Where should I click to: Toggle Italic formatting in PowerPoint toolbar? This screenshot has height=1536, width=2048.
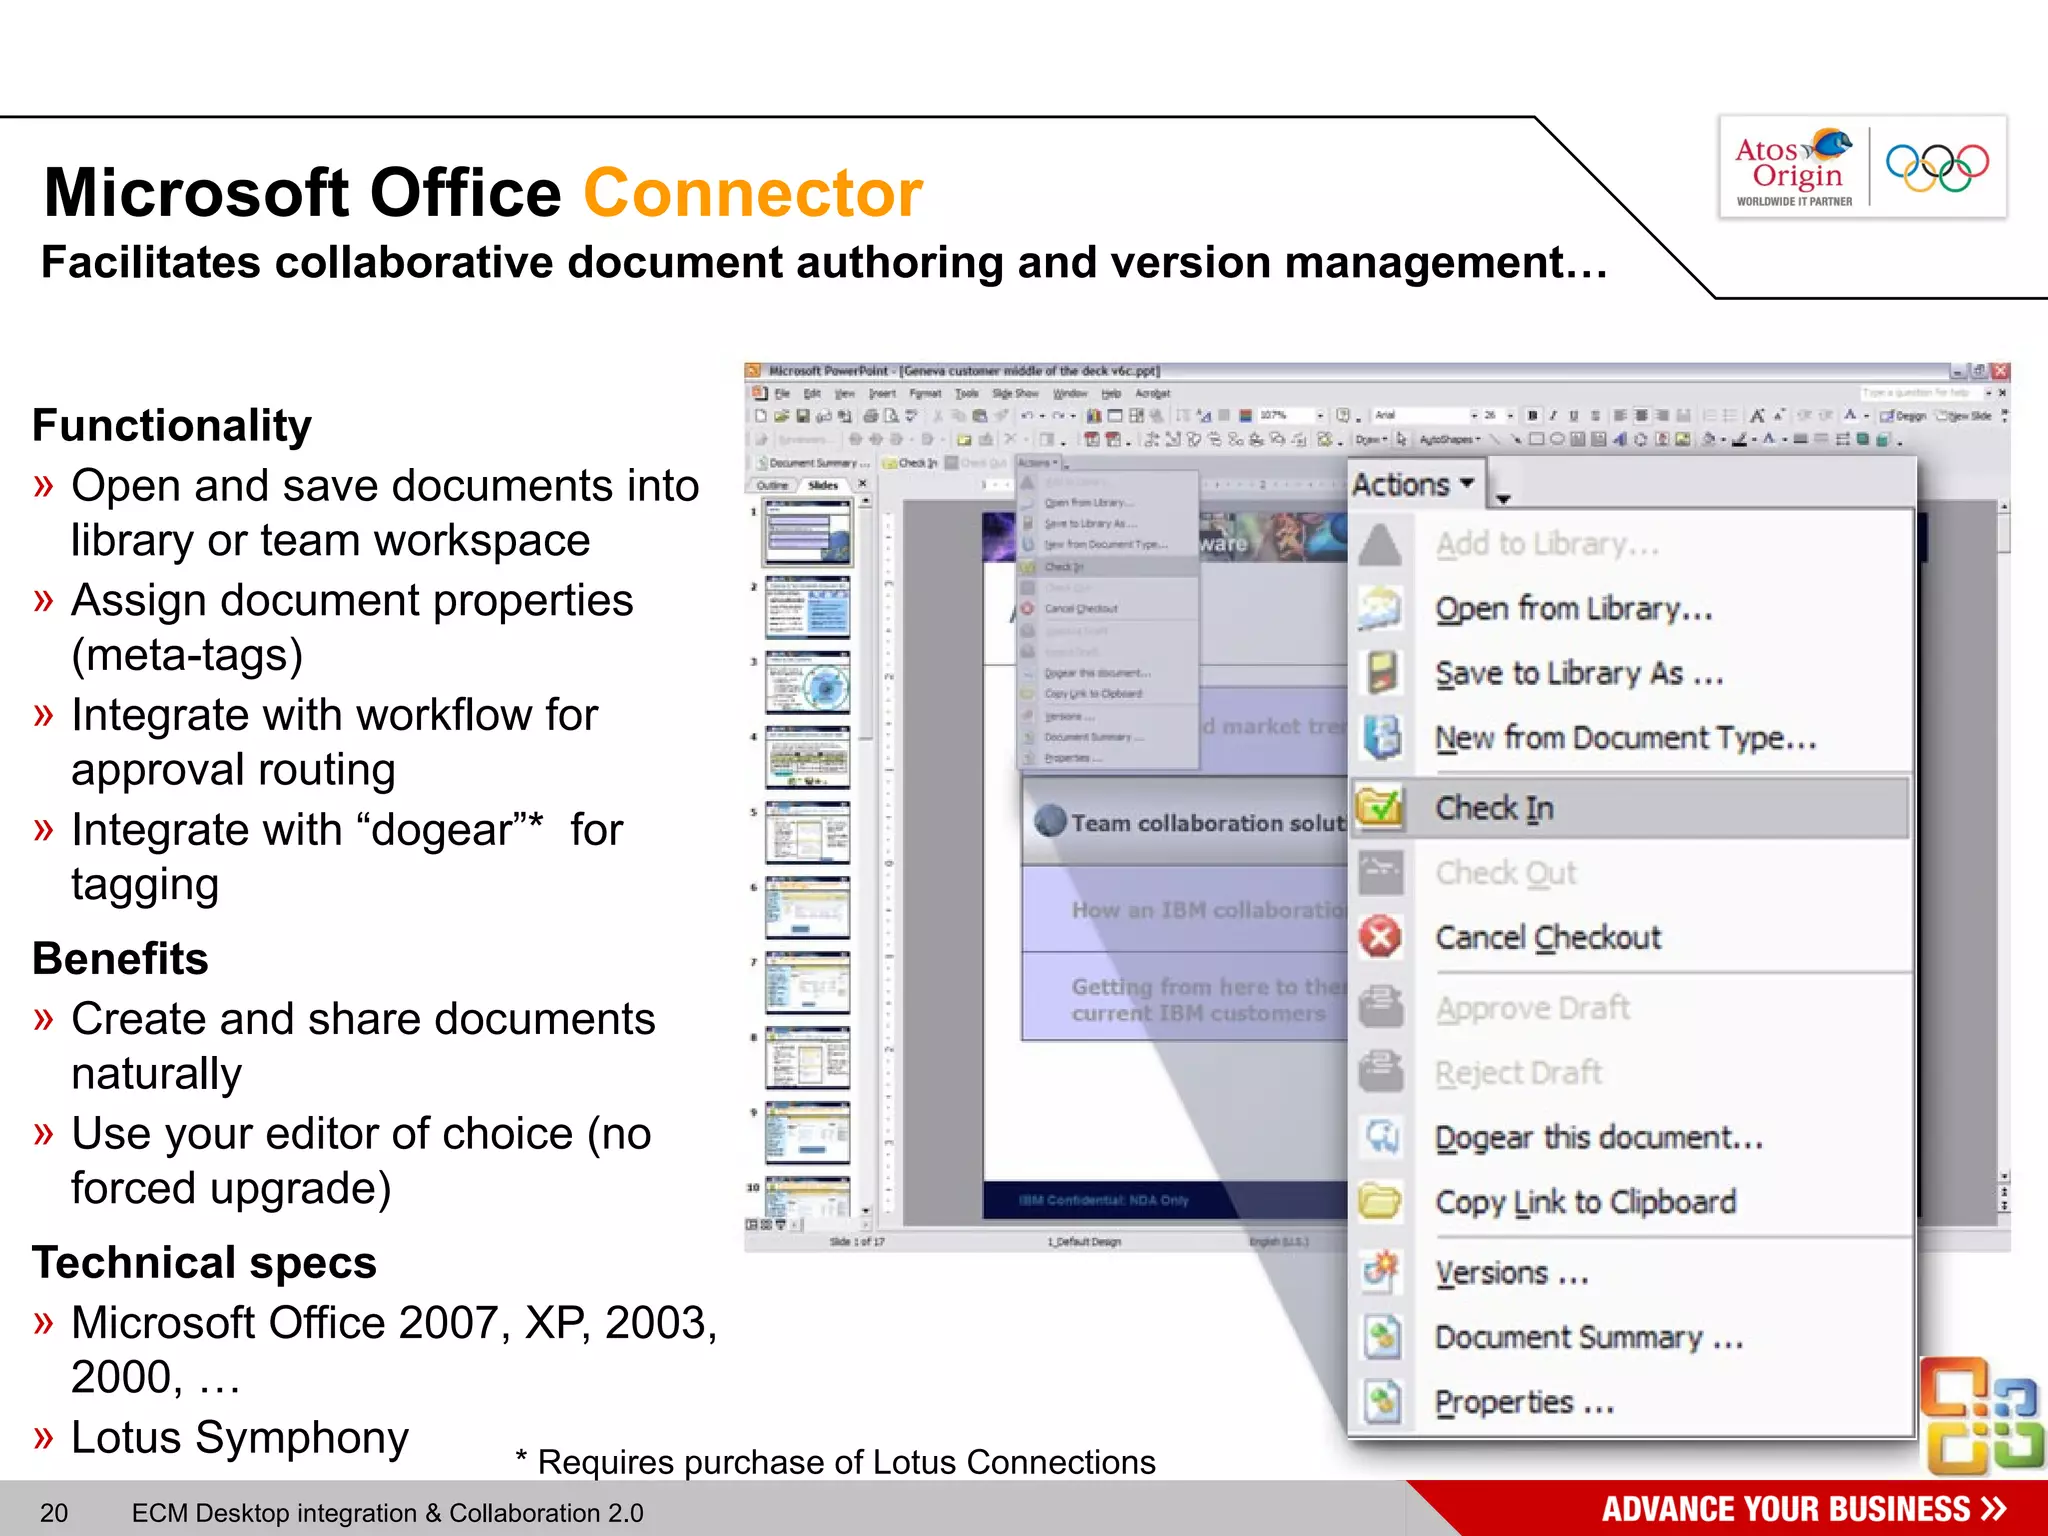(1553, 415)
